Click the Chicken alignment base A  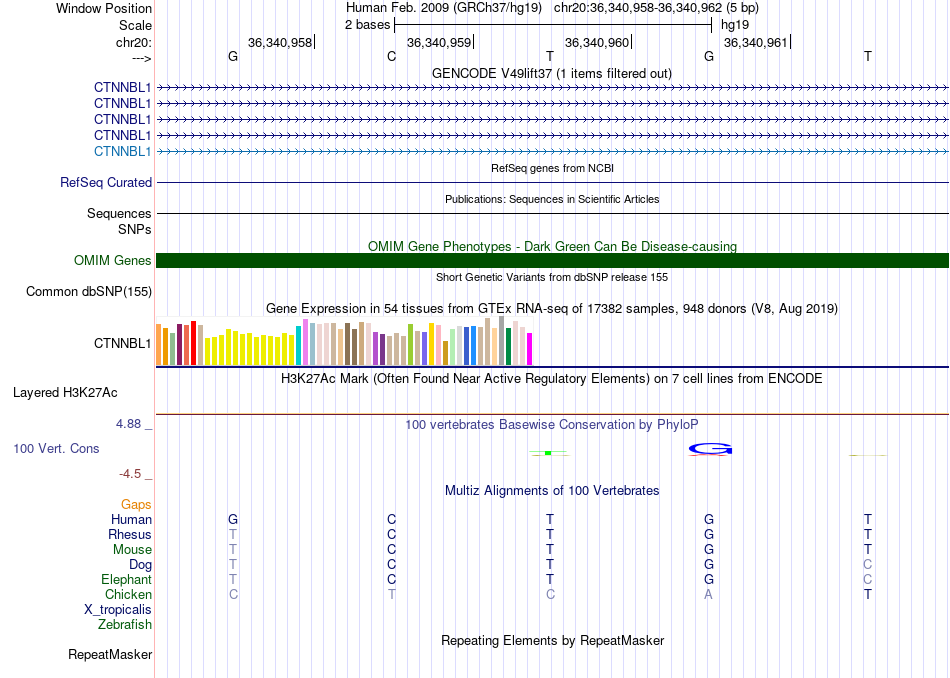tap(708, 594)
